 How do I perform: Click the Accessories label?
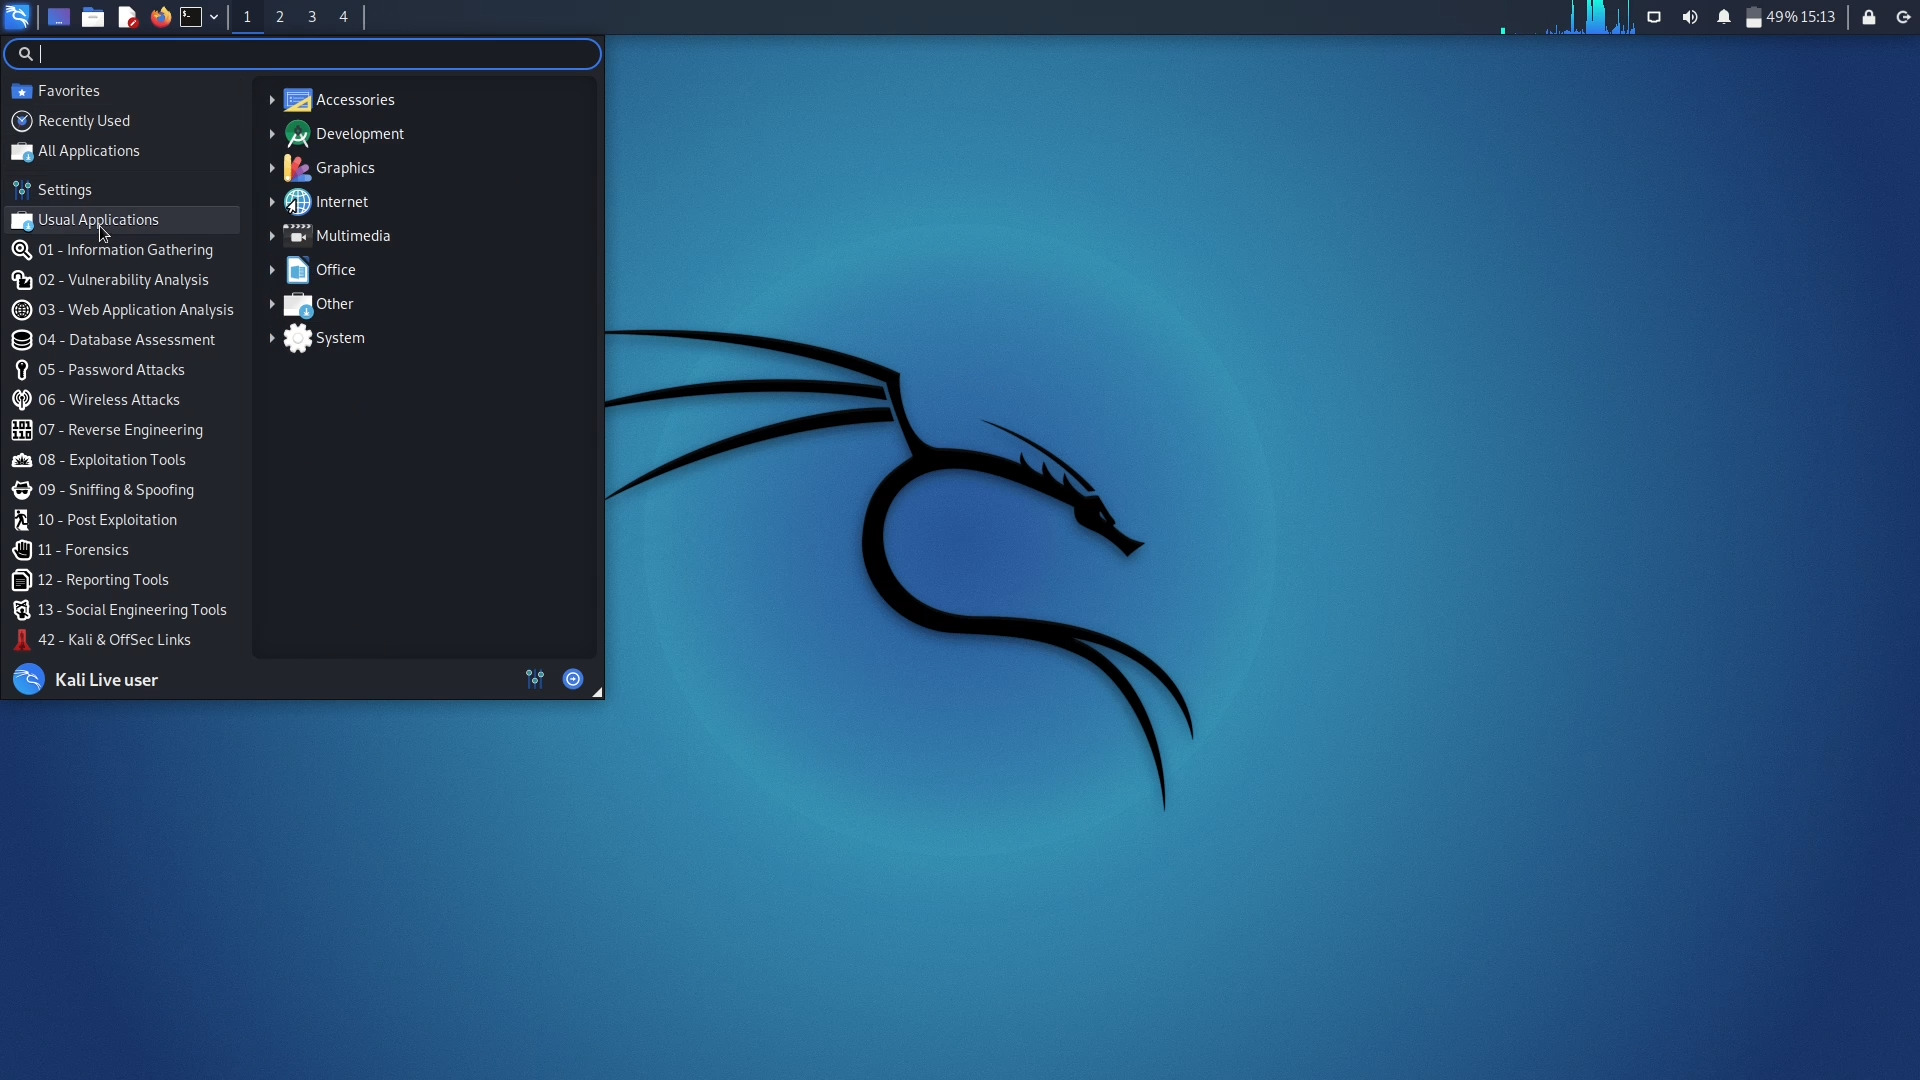tap(355, 100)
